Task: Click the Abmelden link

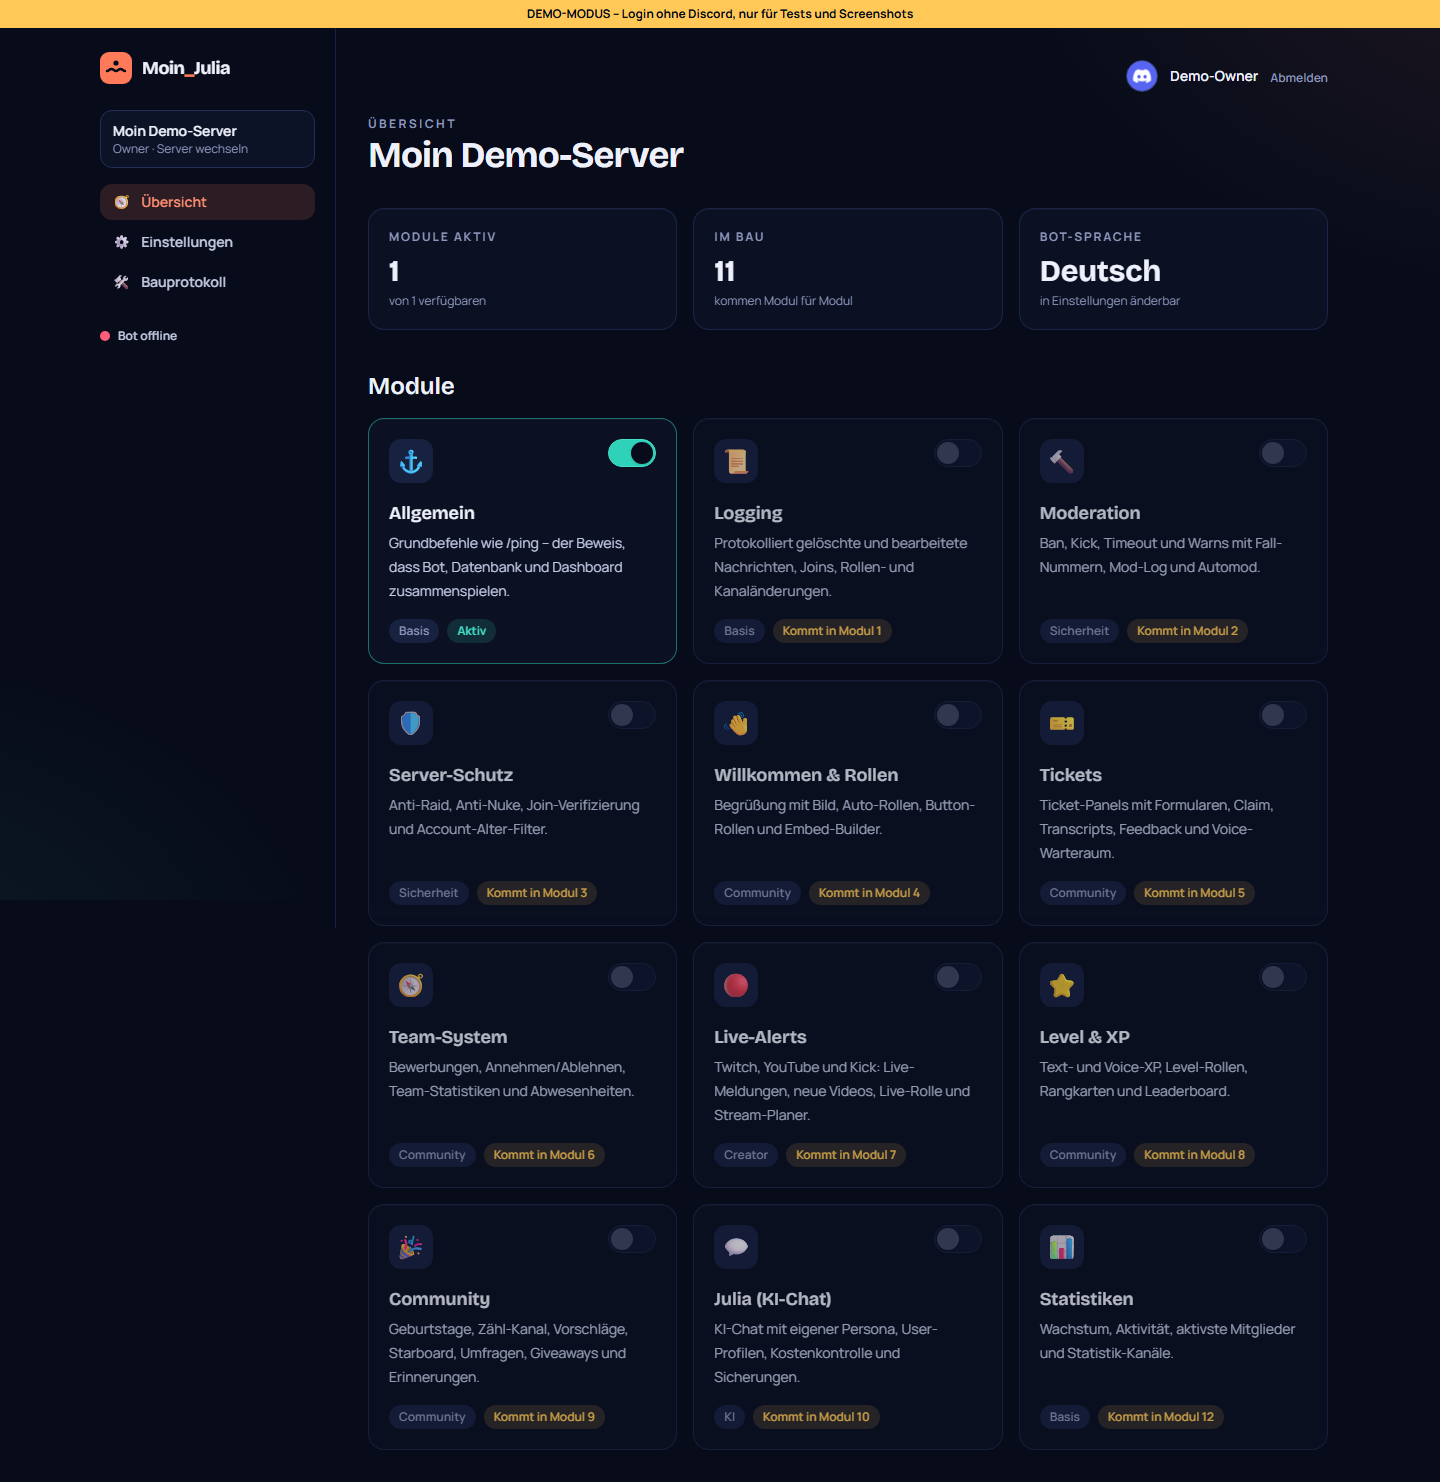Action: (1299, 77)
